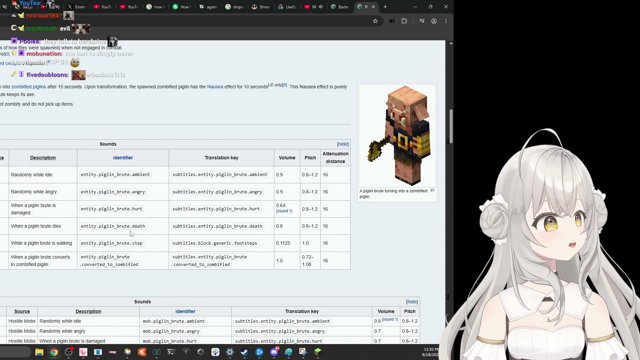Hide the second Sounds table
The height and width of the screenshot is (360, 640).
[411, 302]
